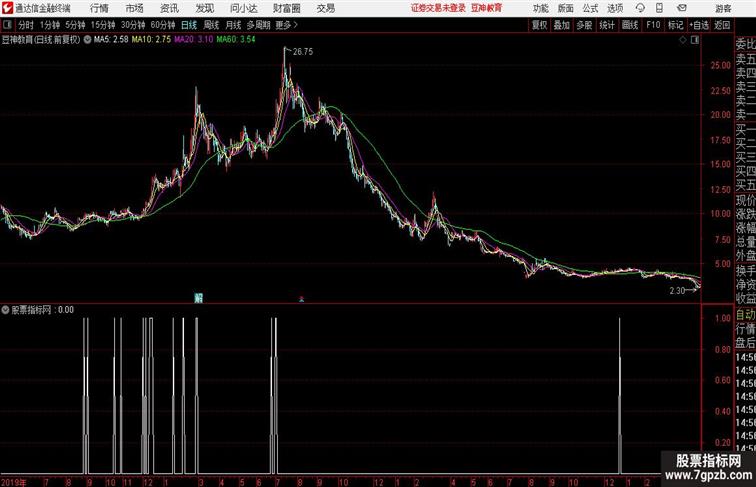Viewport: 756px width, 487px height.
Task: Click the diamond icon at chart top-right
Action: pos(683,40)
